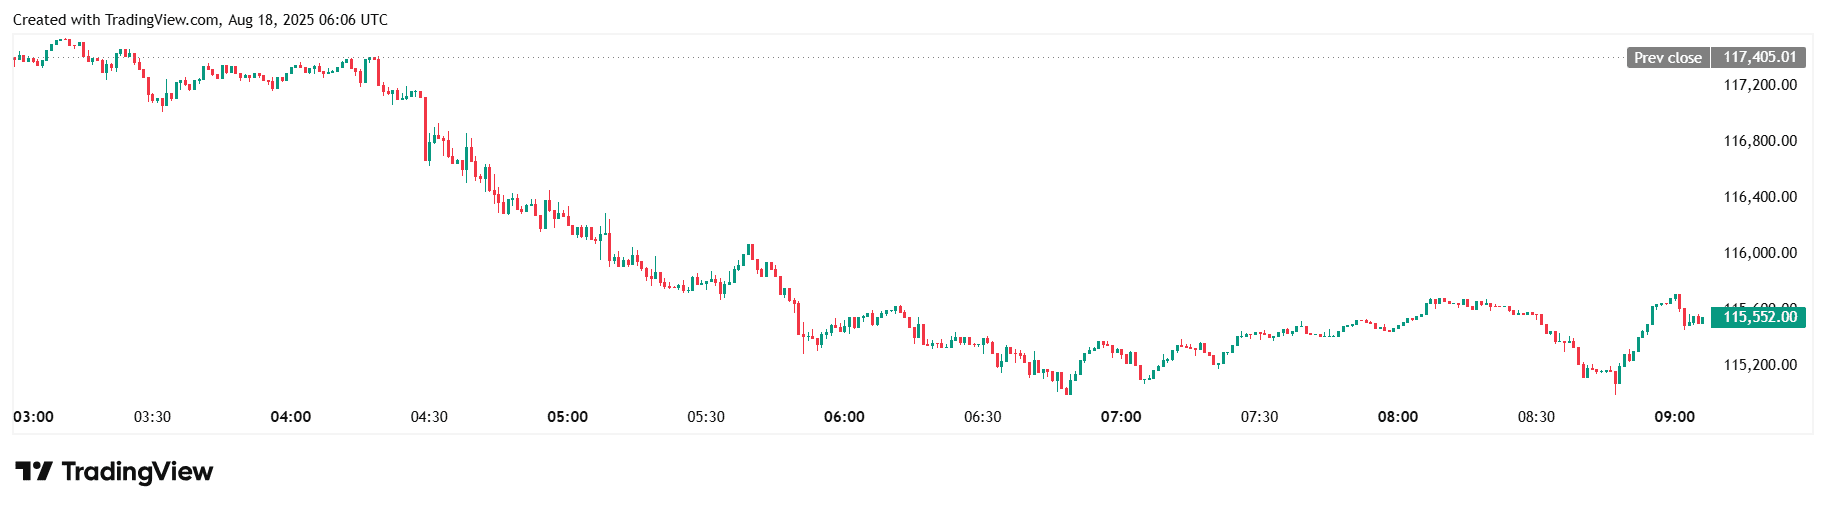The height and width of the screenshot is (509, 1826).
Task: Select the 09:00 time axis label
Action: pyautogui.click(x=1674, y=417)
